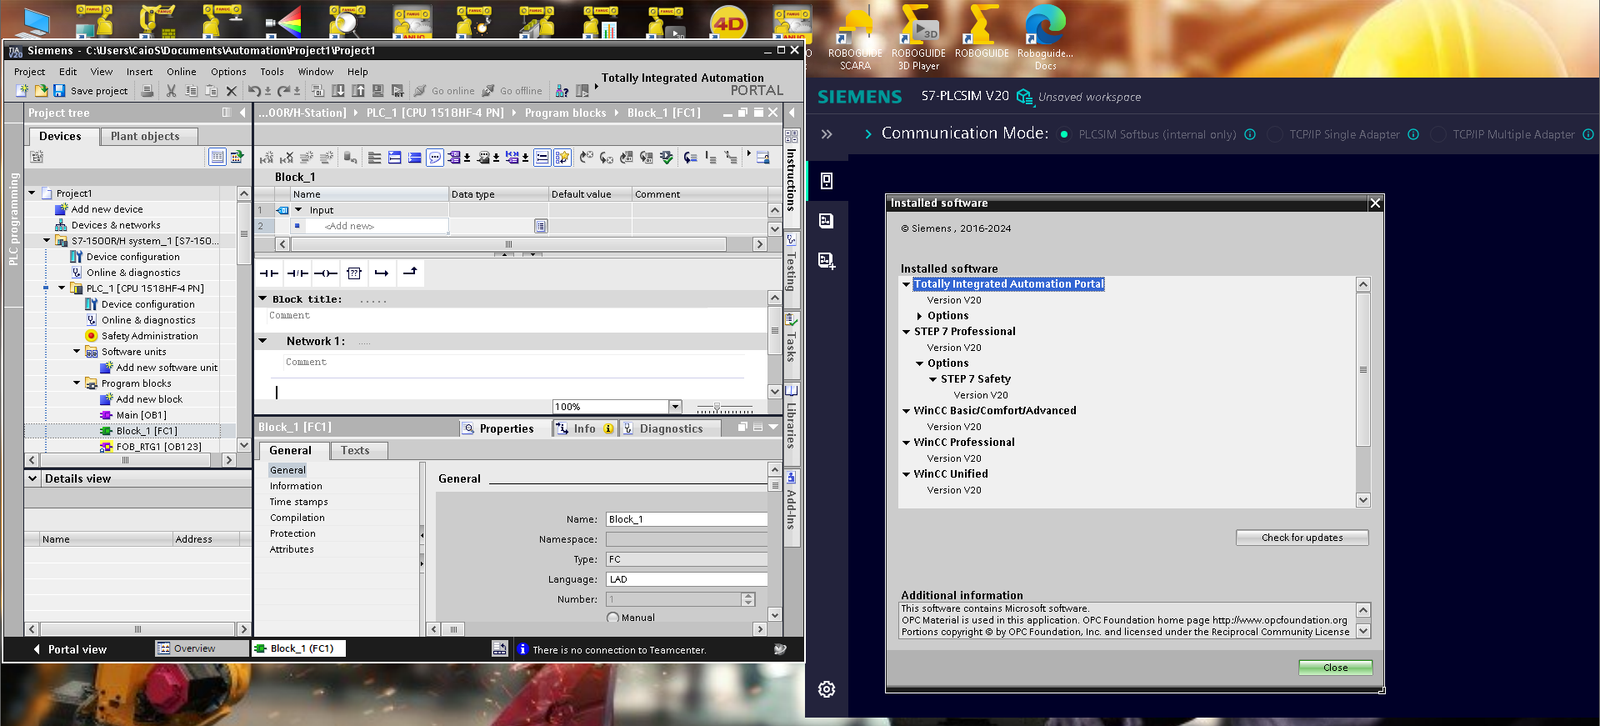Insert a normally open contact
Image resolution: width=1600 pixels, height=726 pixels.
[269, 273]
